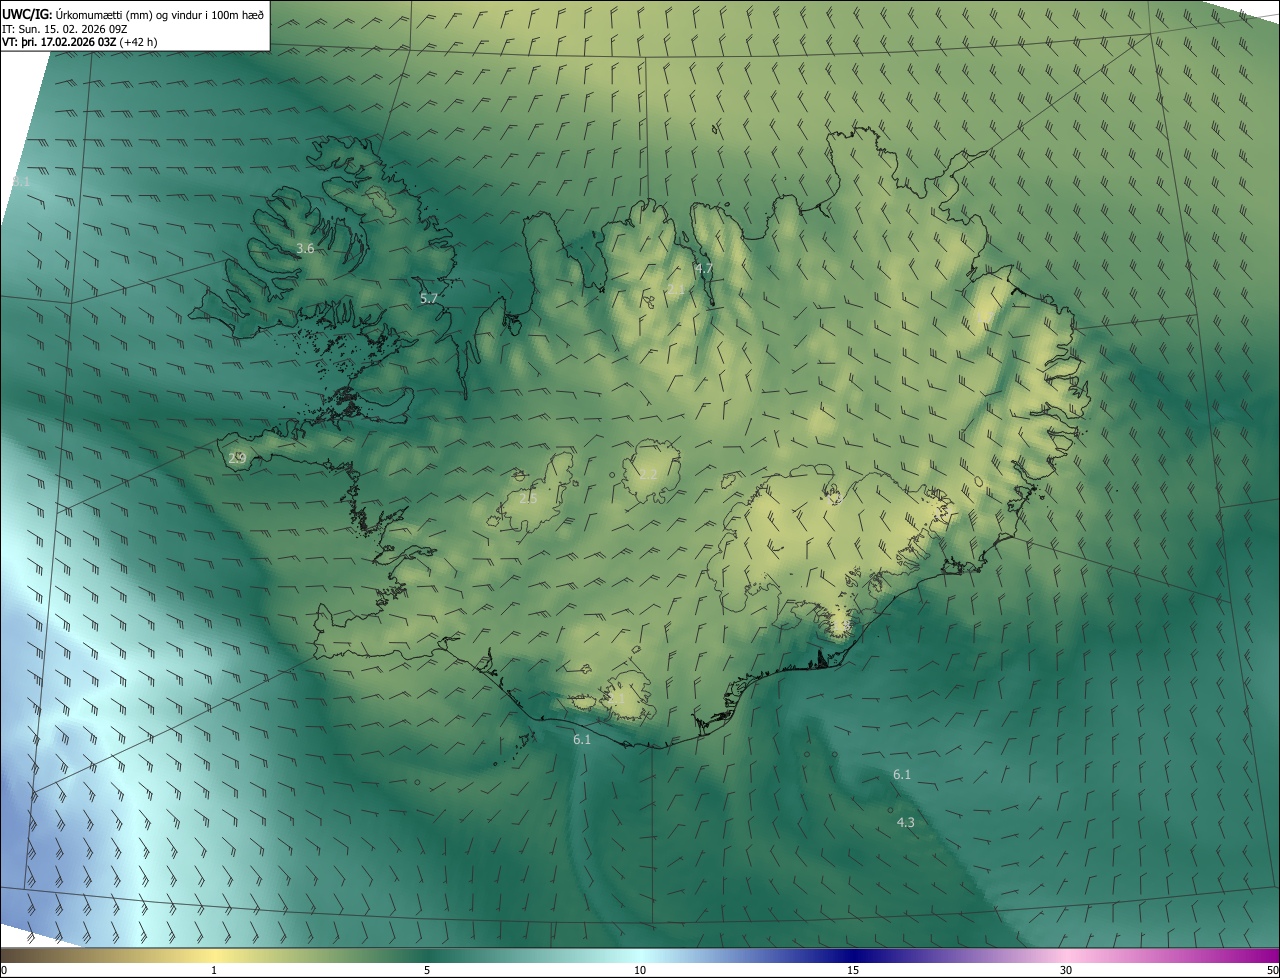
Task: Pick the 2.9 label on the western peninsula
Action: click(237, 458)
